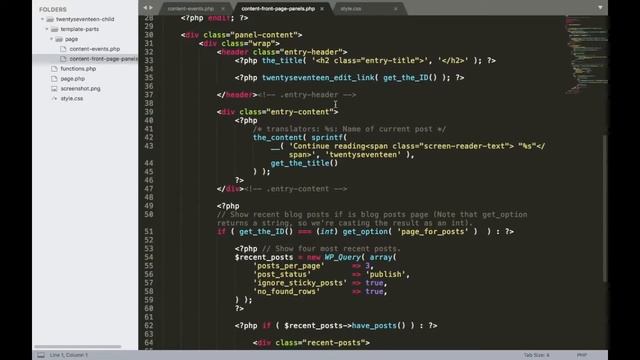Click the .entry-header comment on line 37
Image resolution: width=640 pixels, height=360 pixels.
pos(307,95)
